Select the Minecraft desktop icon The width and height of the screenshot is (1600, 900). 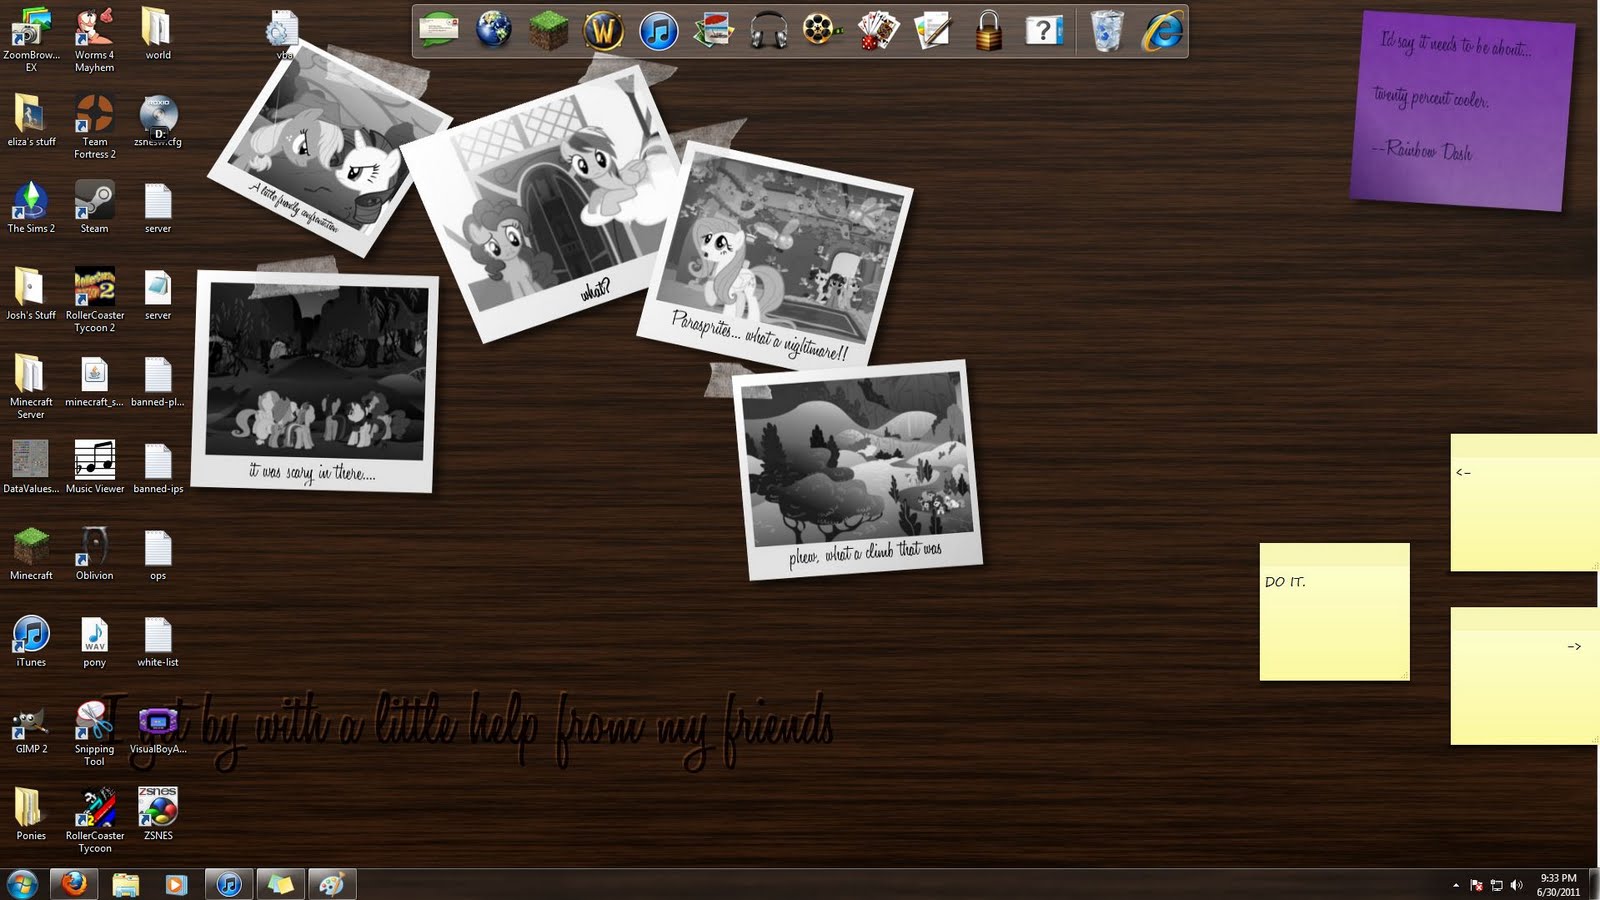(31, 554)
